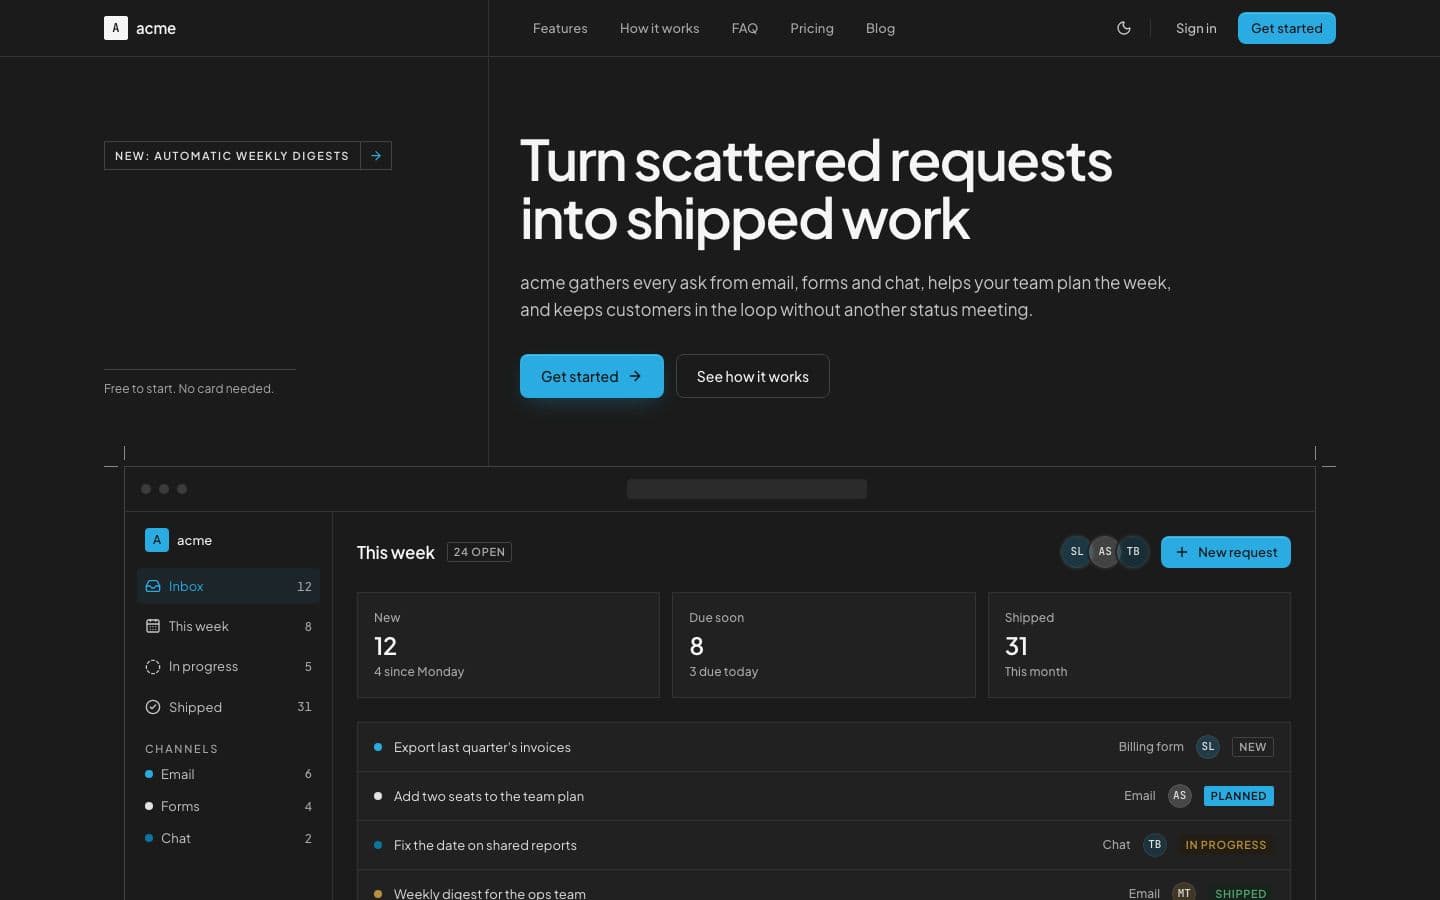Screen dimensions: 1440x900
Task: Click the Inbox tray icon
Action: [x=153, y=586]
